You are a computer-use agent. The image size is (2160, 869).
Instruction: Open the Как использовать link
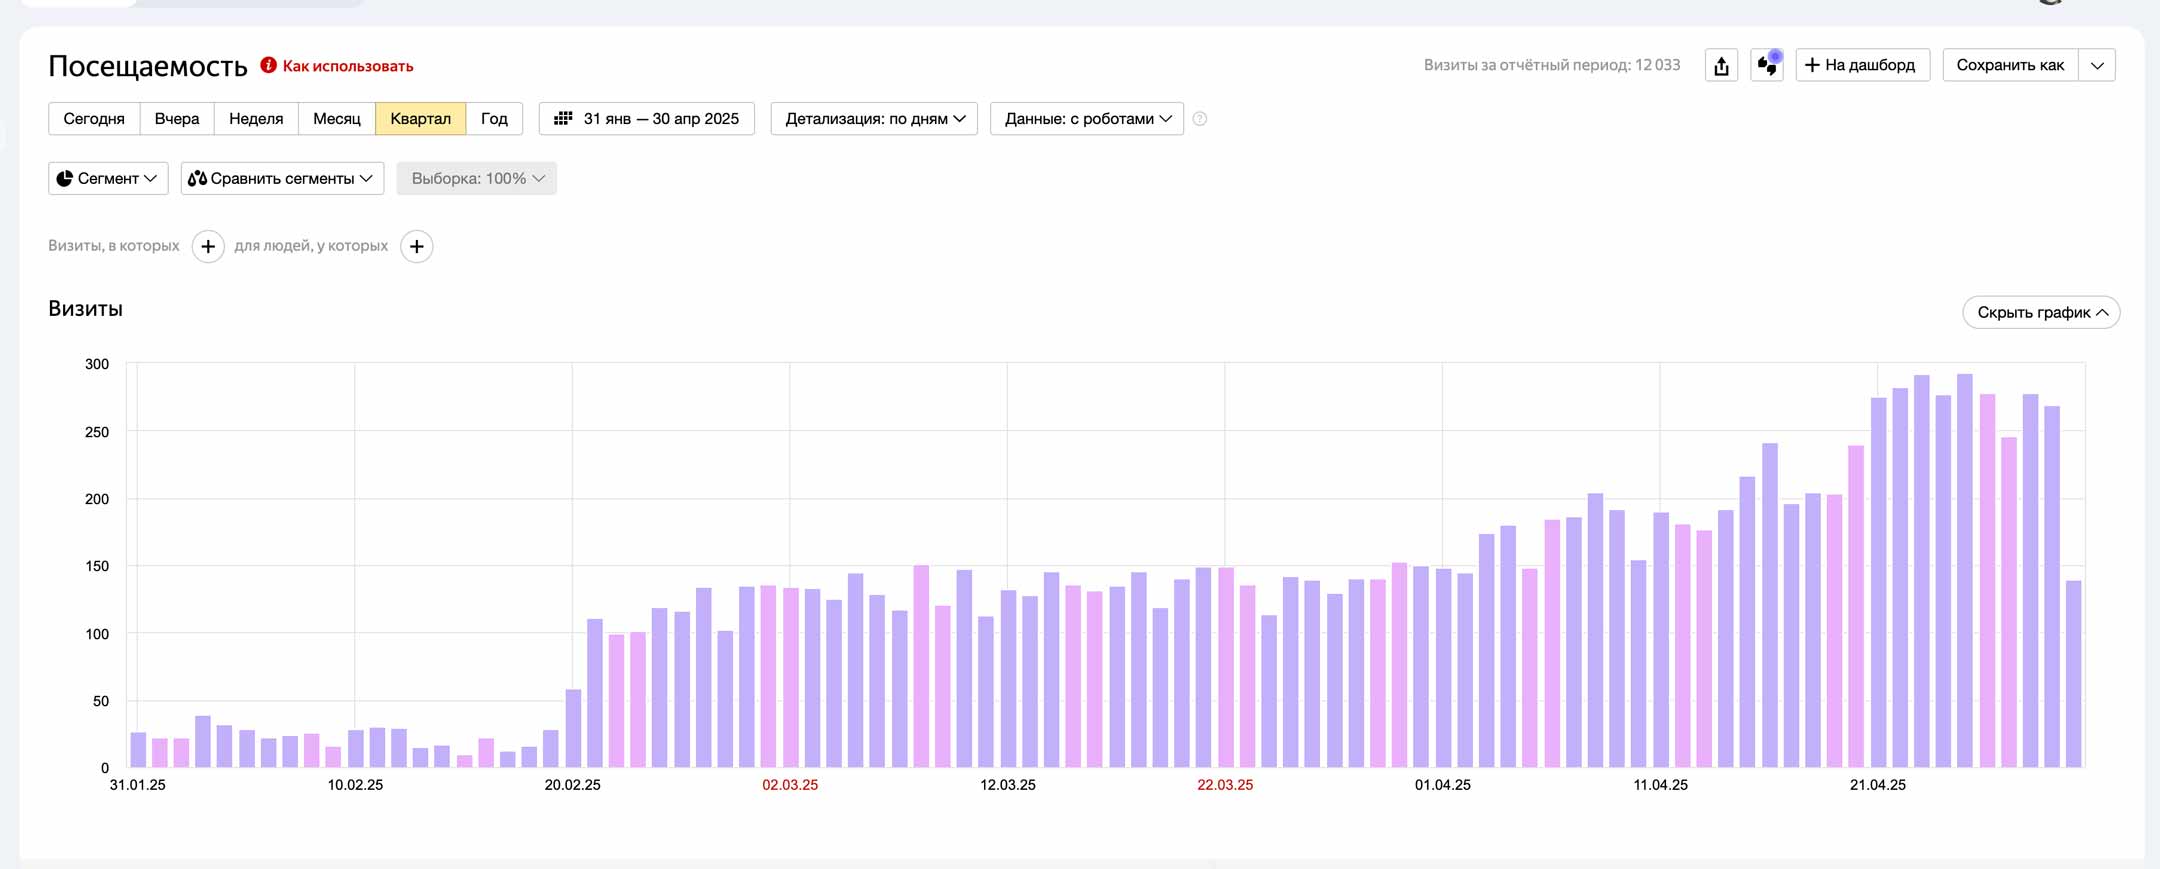click(348, 66)
